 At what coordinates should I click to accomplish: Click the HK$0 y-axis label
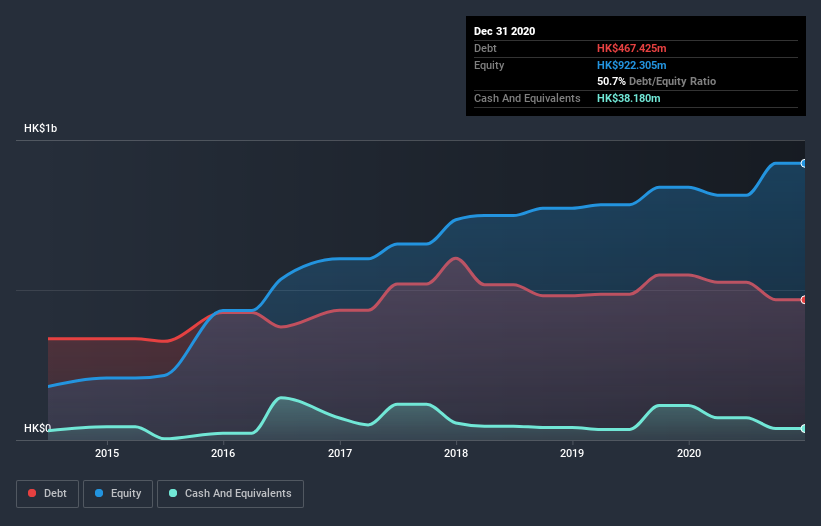[37, 428]
